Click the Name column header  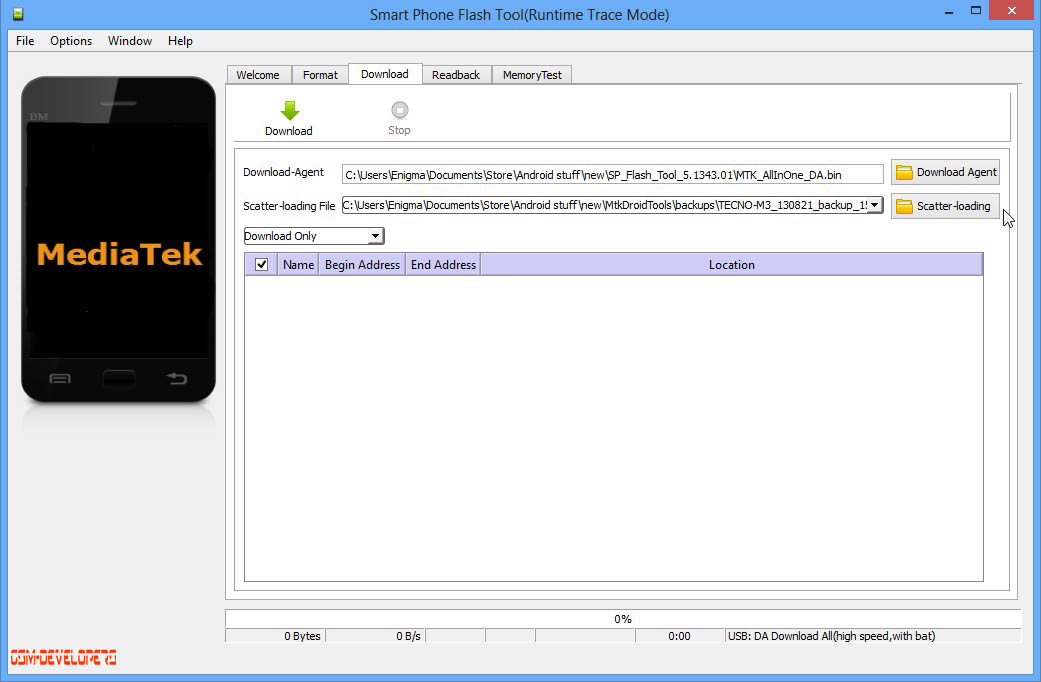tap(298, 264)
